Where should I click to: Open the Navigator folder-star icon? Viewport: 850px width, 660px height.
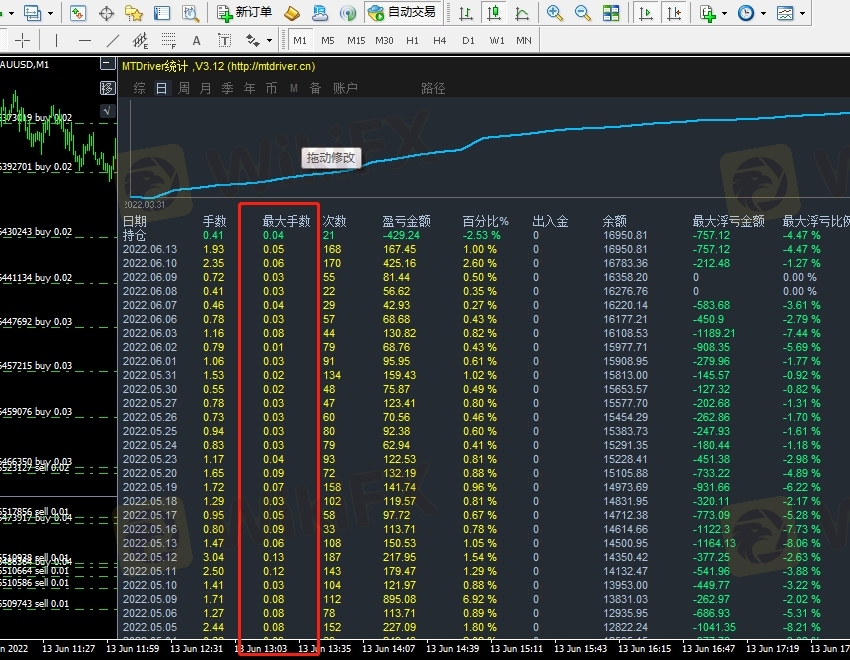click(133, 13)
